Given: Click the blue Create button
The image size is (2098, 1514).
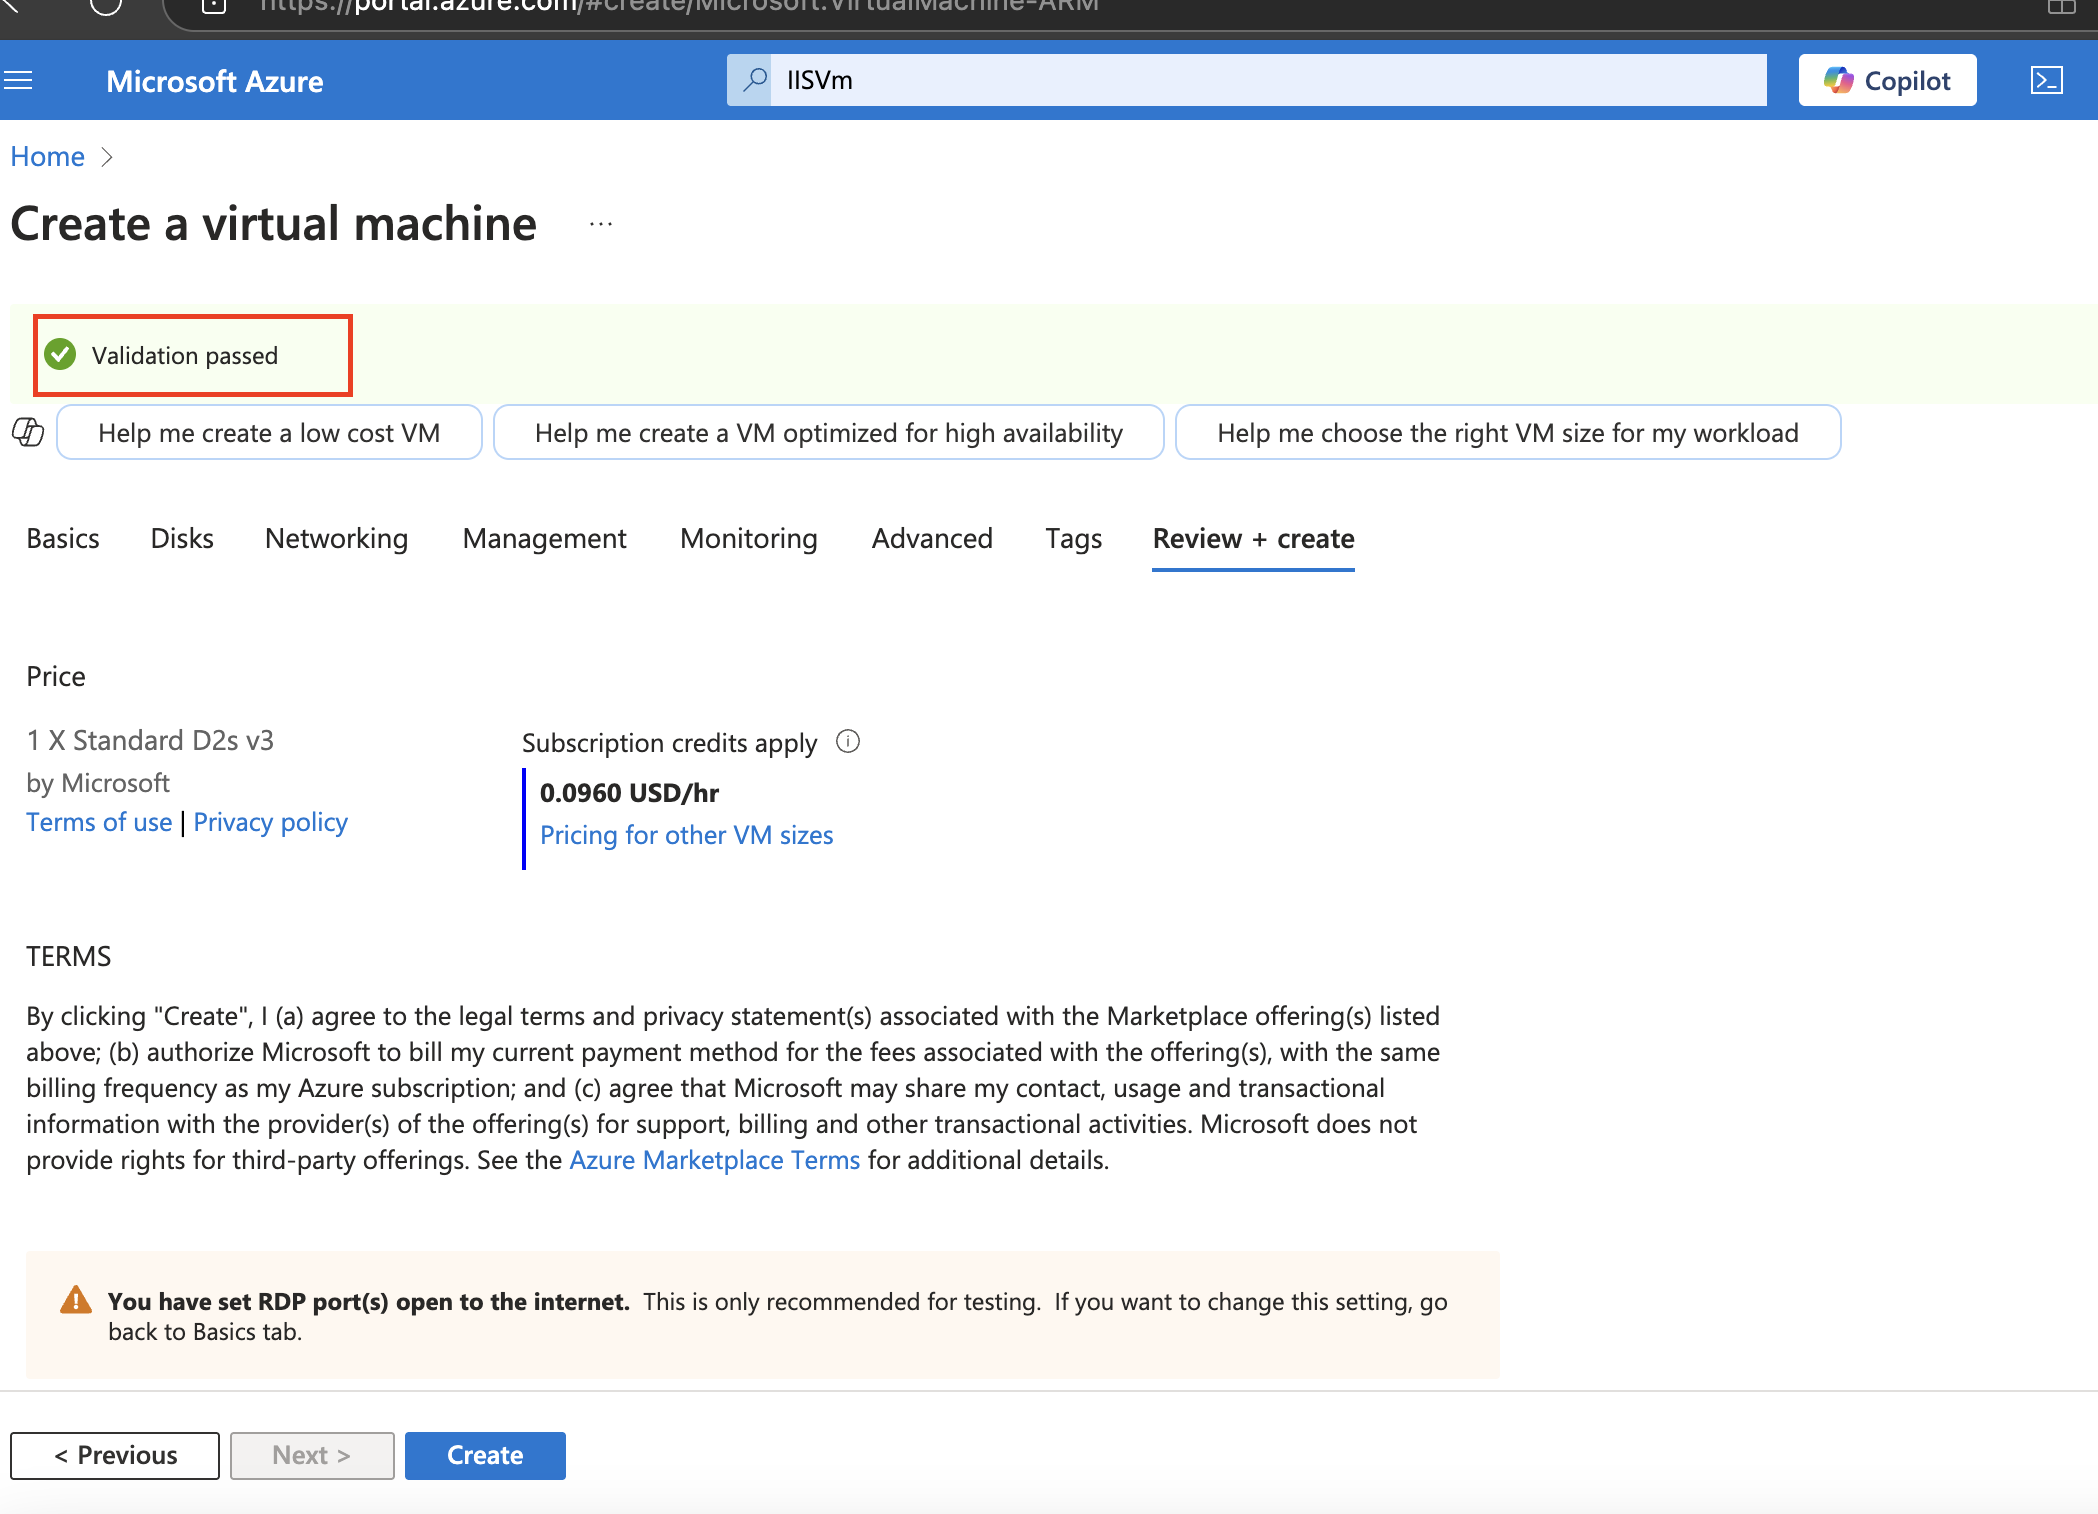Looking at the screenshot, I should tap(485, 1455).
